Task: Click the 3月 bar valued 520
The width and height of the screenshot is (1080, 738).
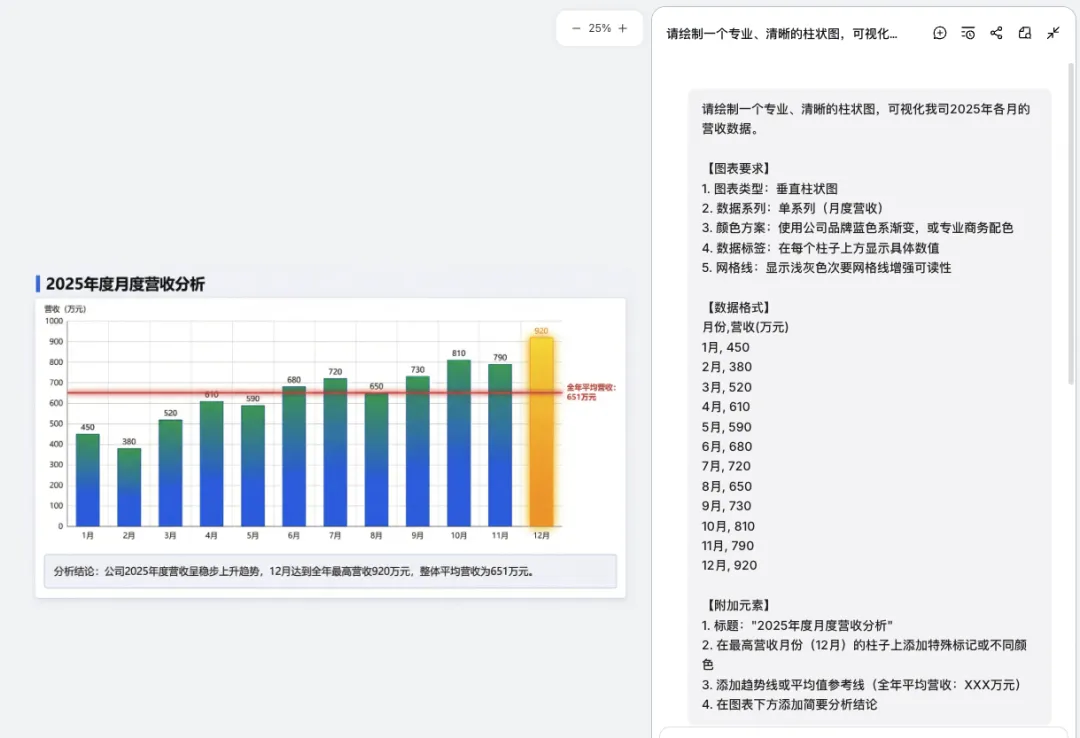Action: coord(170,473)
